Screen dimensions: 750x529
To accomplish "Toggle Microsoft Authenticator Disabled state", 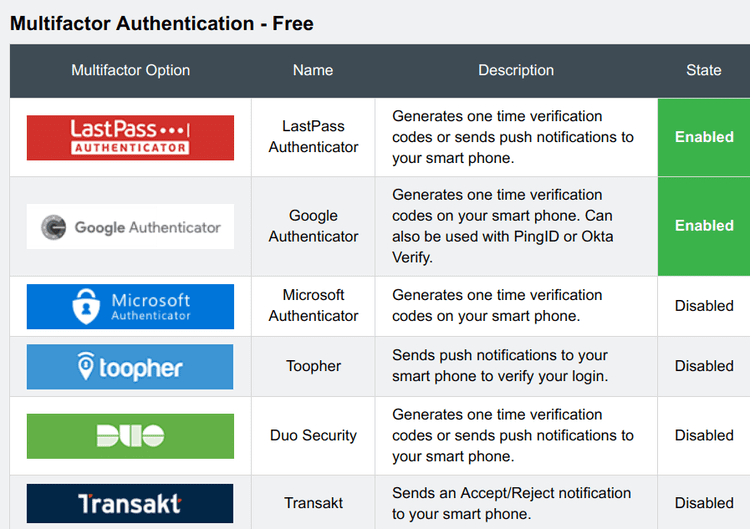I will click(x=704, y=306).
